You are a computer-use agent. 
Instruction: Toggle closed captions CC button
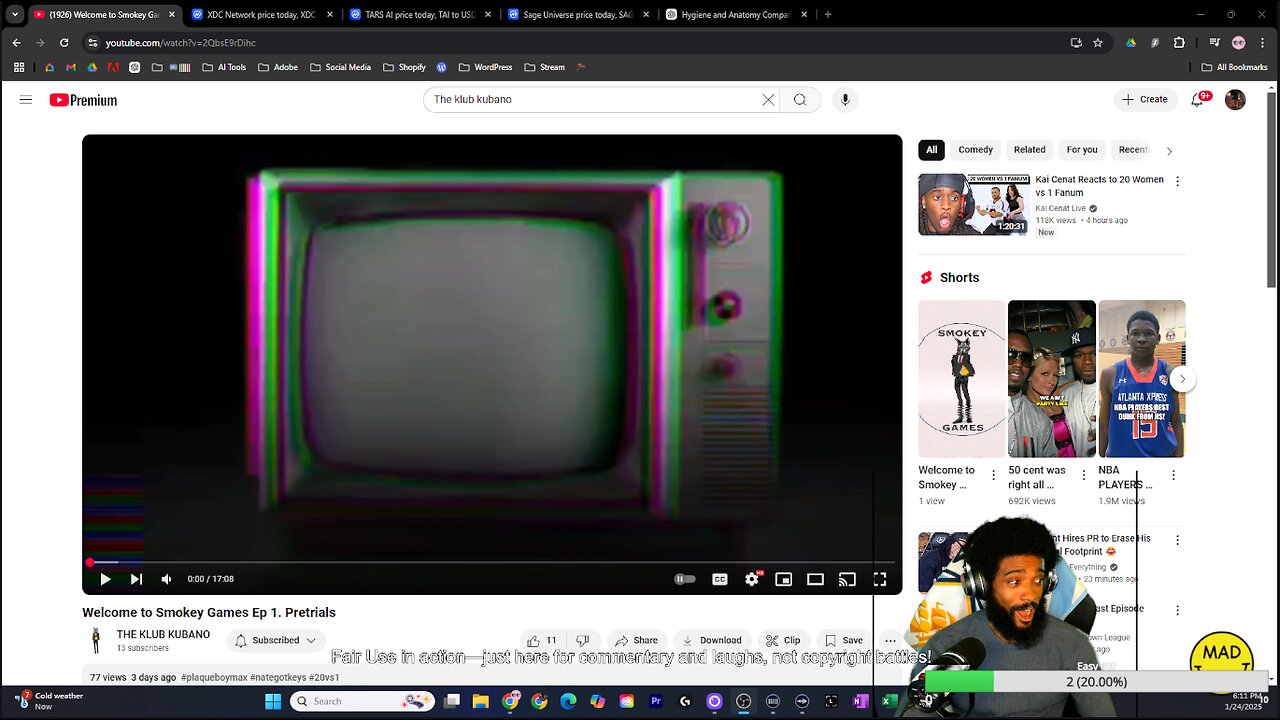[x=719, y=579]
